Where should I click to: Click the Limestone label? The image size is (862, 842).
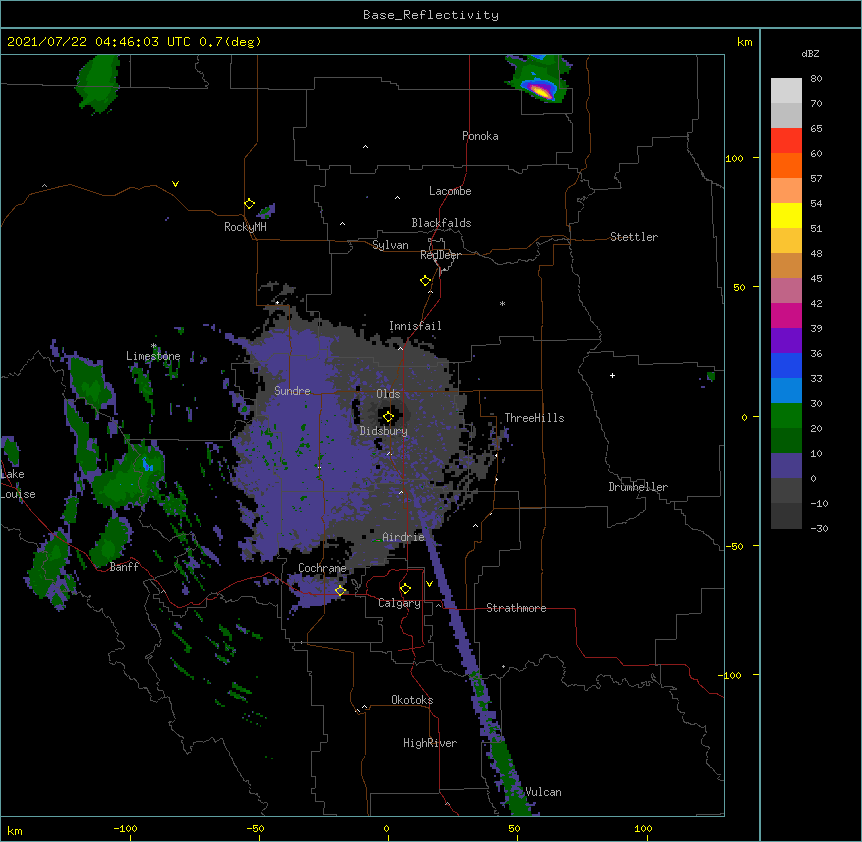(x=153, y=356)
